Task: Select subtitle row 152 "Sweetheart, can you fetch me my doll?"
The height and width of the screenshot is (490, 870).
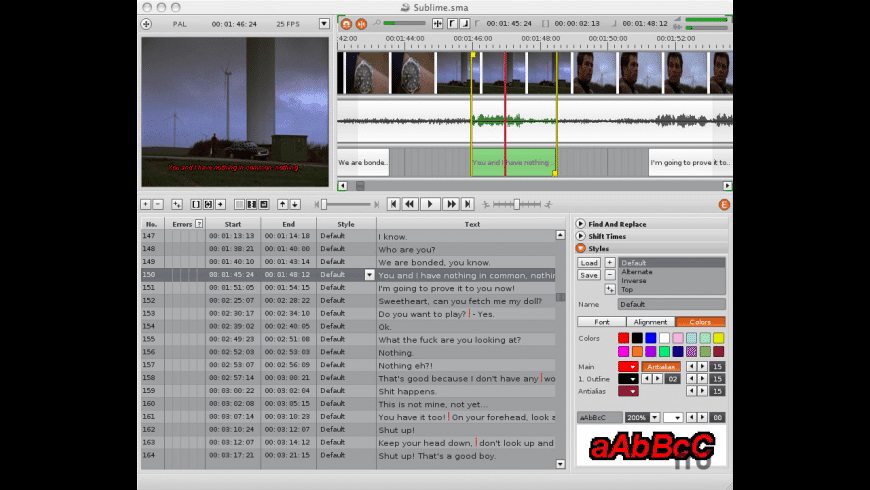Action: 348,301
